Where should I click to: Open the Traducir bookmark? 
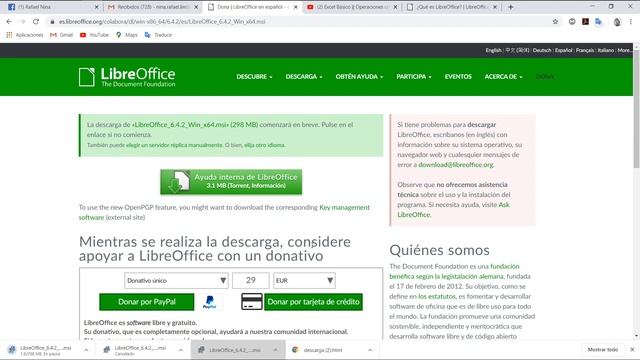[x=158, y=35]
